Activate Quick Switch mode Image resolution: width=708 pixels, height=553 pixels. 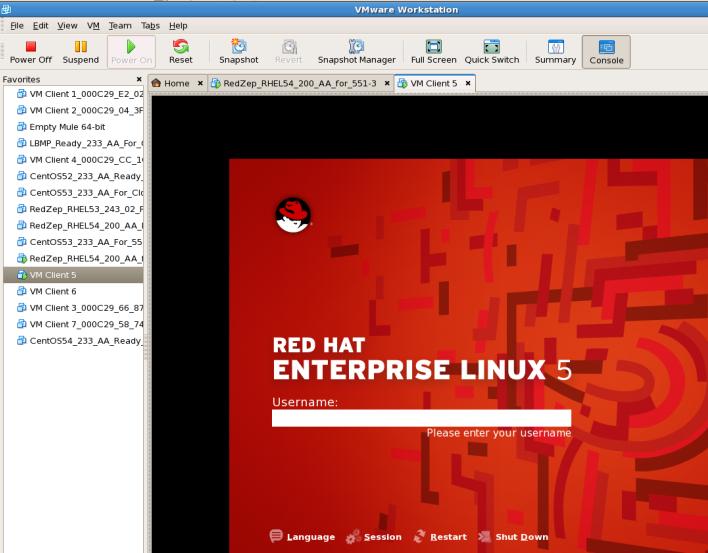coord(492,52)
